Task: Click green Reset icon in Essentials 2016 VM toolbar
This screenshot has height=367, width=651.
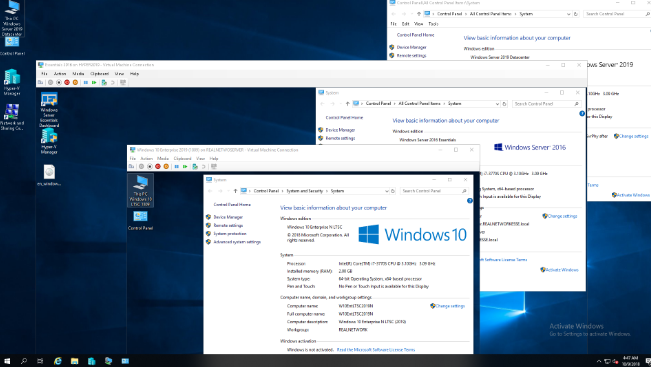Action: pos(94,83)
